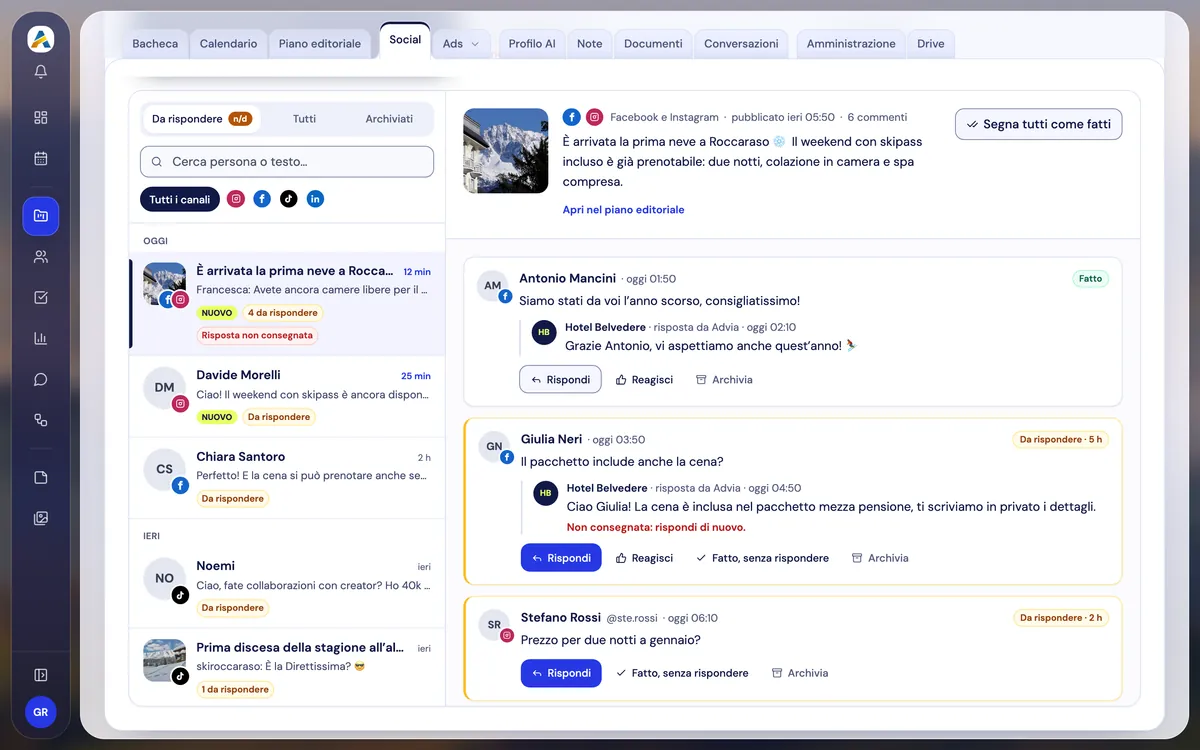
Task: Switch to the Documenti tab
Action: (x=653, y=44)
